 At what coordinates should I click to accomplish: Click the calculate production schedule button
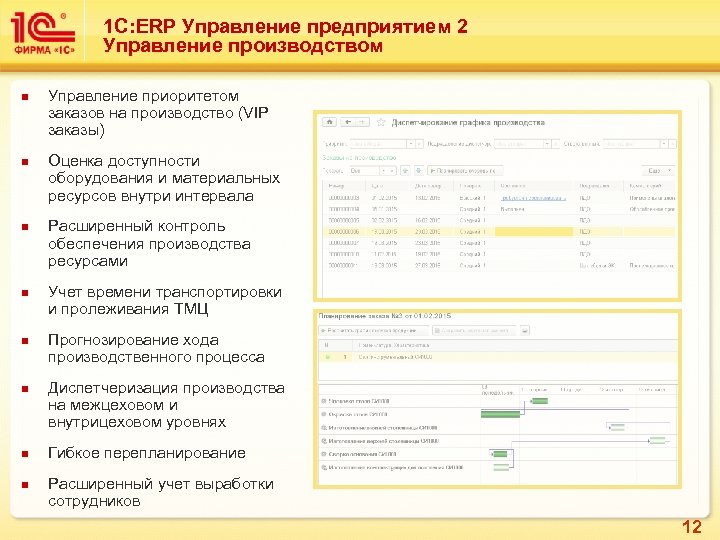tap(373, 331)
